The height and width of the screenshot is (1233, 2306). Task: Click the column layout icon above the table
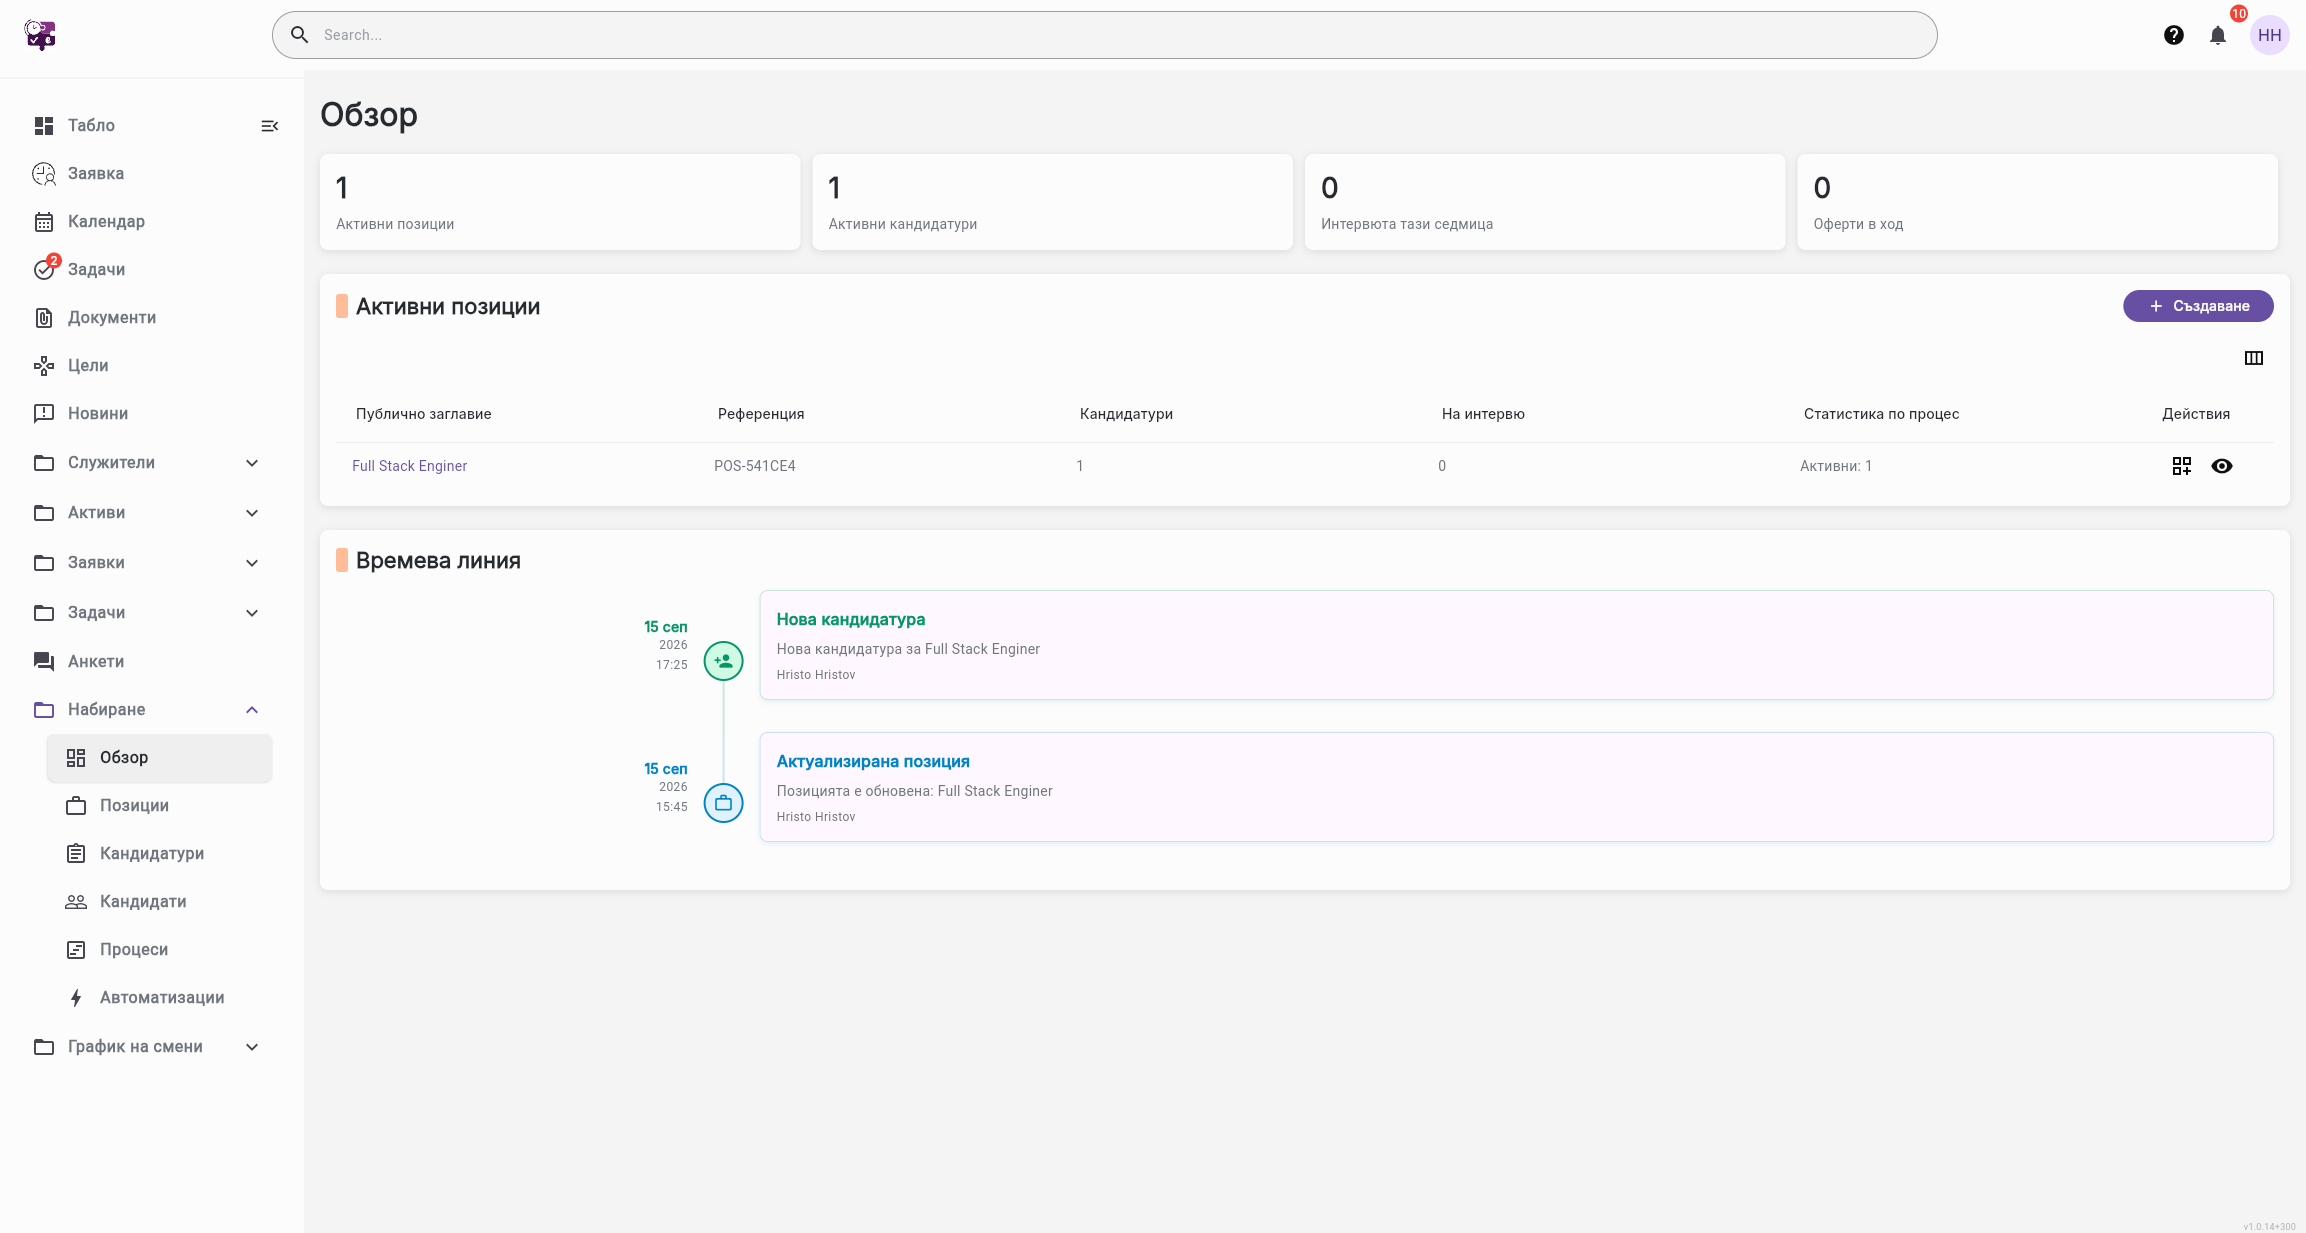[x=2253, y=358]
